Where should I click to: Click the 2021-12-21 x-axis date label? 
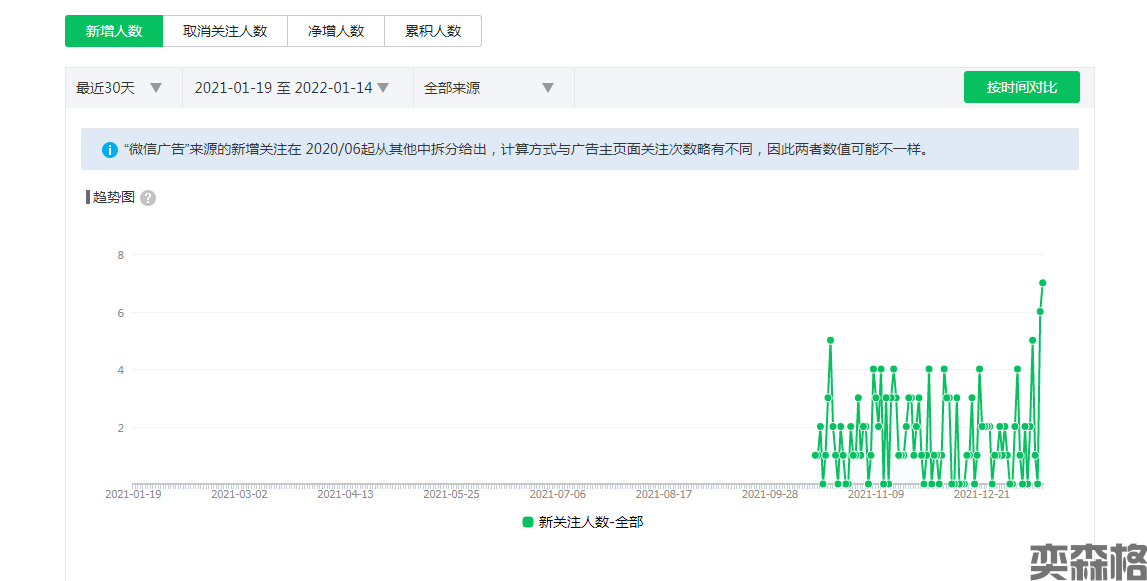pyautogui.click(x=982, y=494)
